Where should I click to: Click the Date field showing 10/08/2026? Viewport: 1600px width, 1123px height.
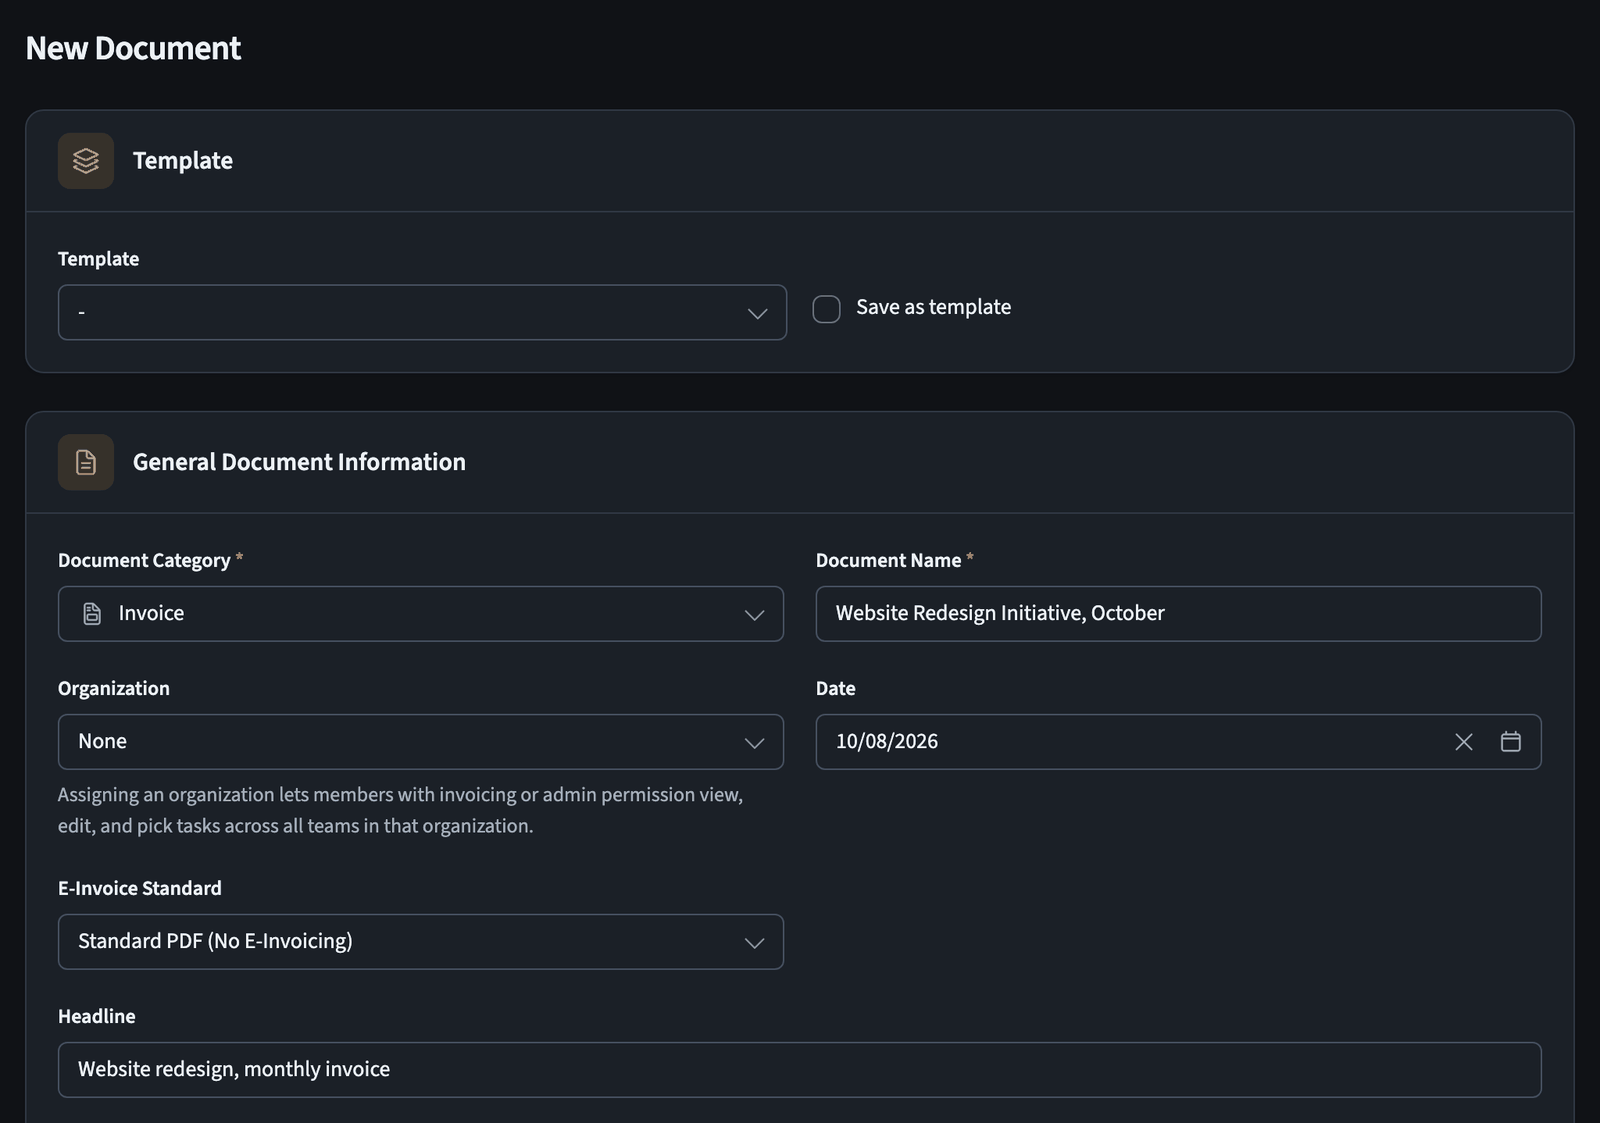pos(1178,742)
